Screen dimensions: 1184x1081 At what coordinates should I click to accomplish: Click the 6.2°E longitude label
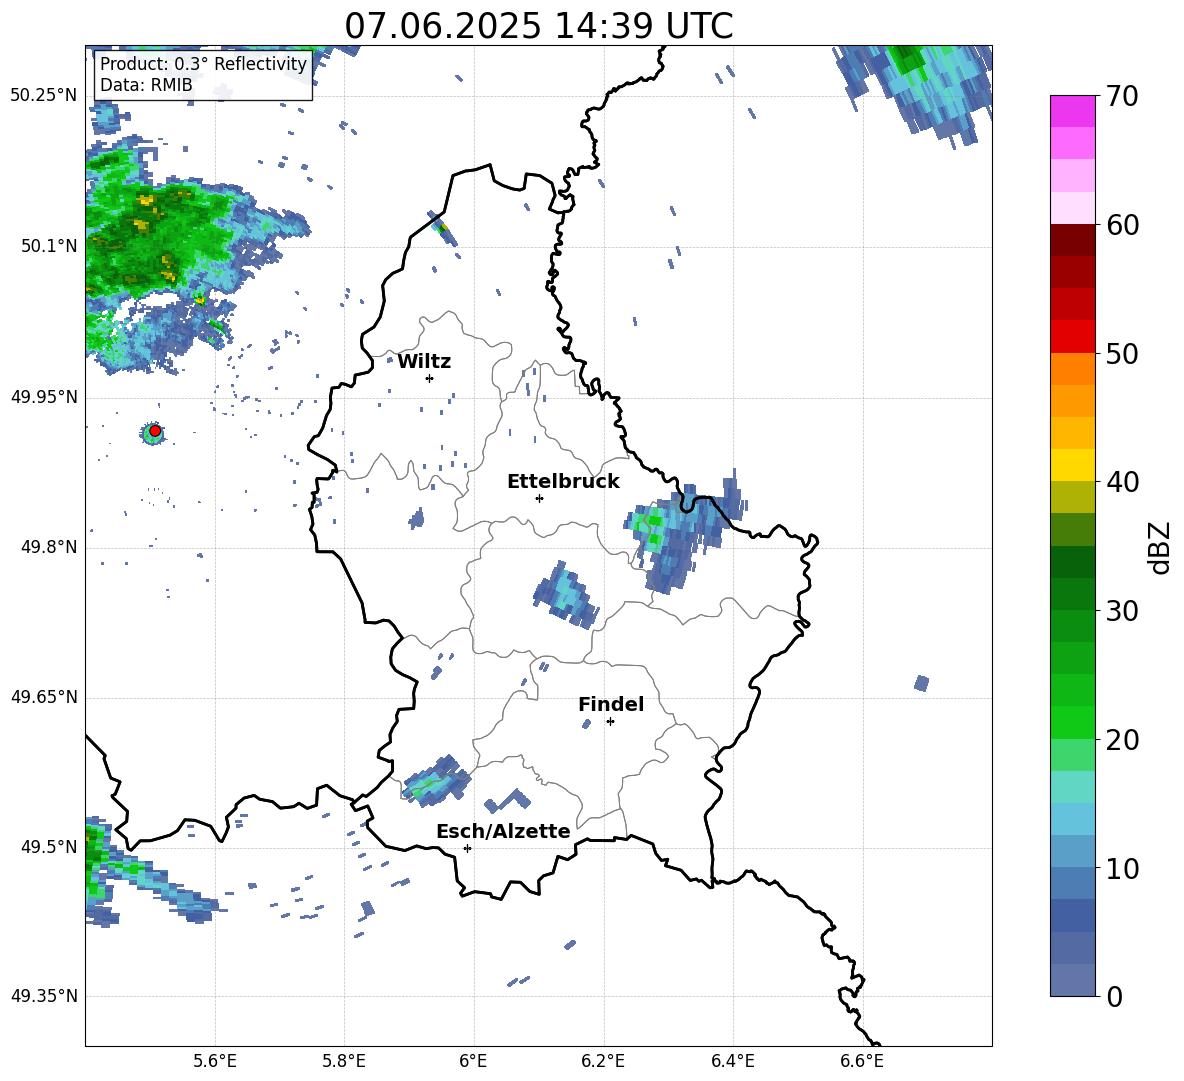(603, 1061)
